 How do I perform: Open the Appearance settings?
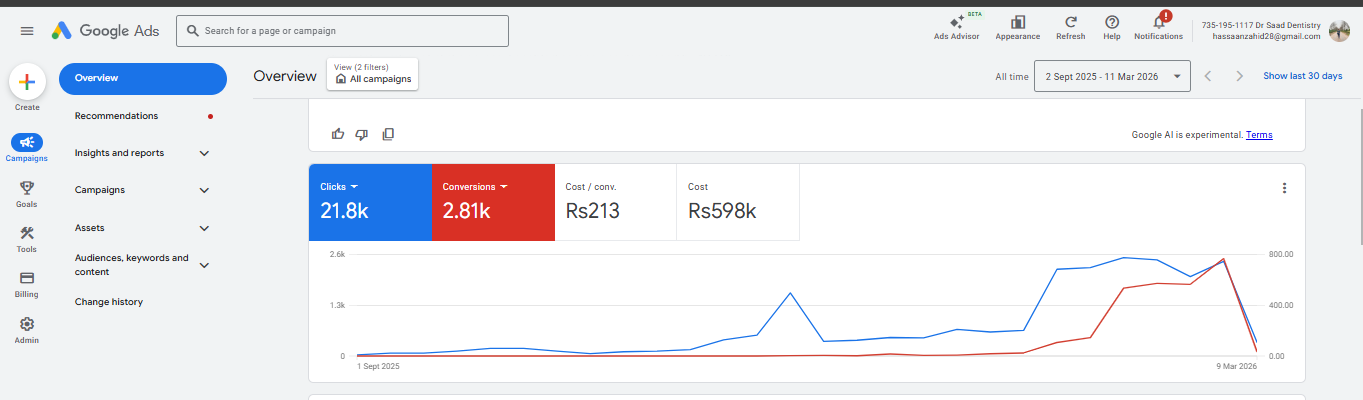click(x=1018, y=27)
